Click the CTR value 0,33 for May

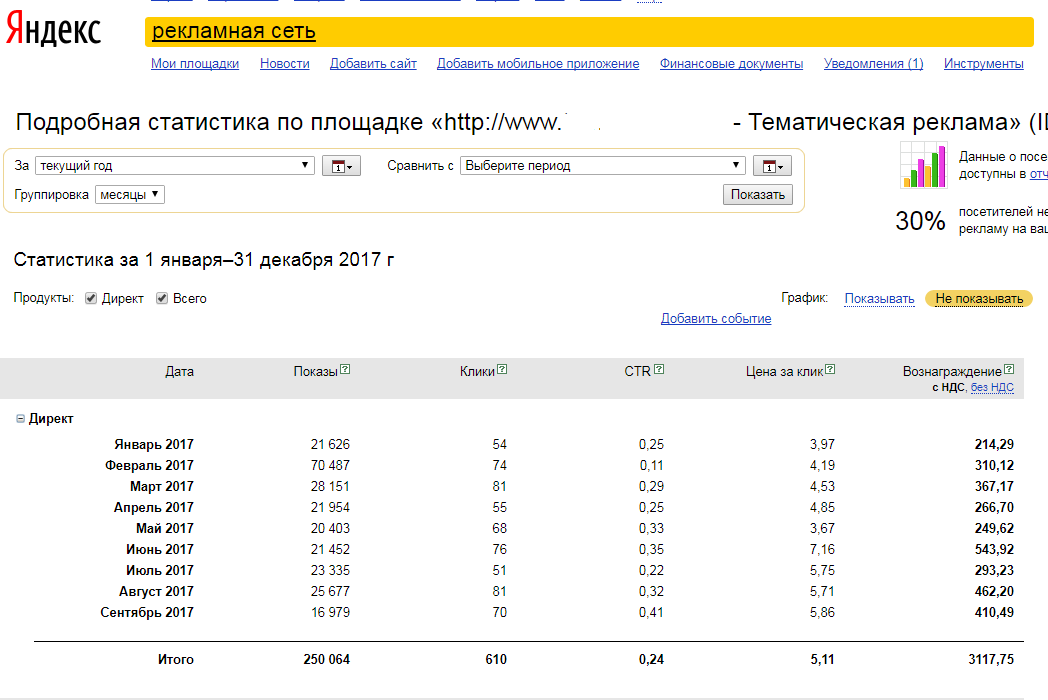651,528
